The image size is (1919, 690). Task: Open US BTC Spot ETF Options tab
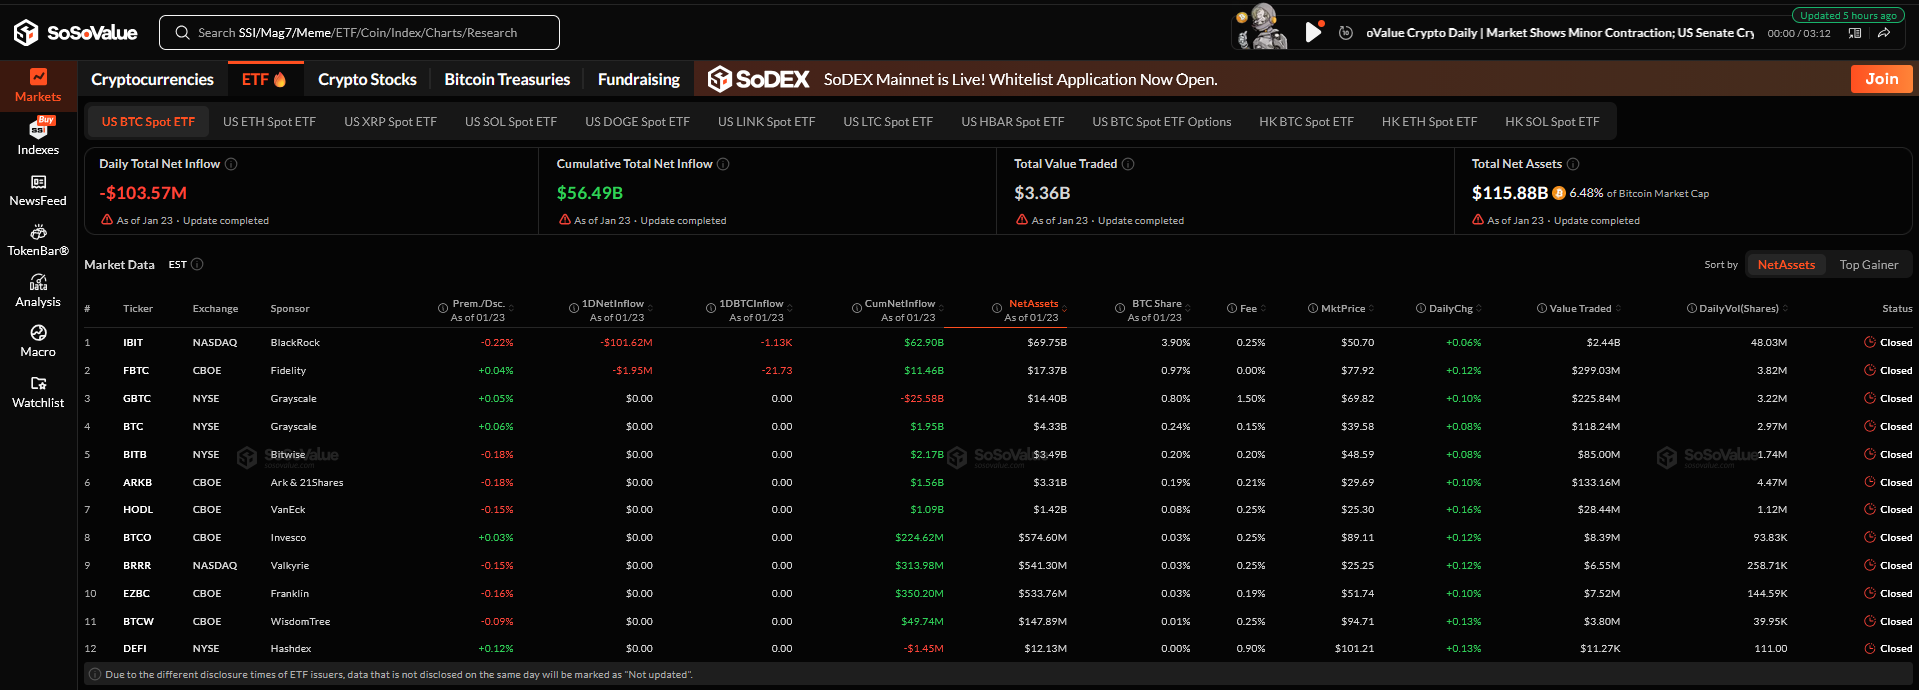pyautogui.click(x=1161, y=122)
